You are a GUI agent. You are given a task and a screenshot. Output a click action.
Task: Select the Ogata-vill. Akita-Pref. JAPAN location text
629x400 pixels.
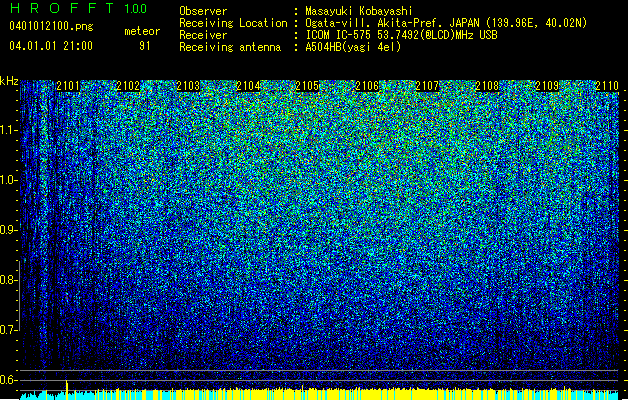[x=446, y=23]
